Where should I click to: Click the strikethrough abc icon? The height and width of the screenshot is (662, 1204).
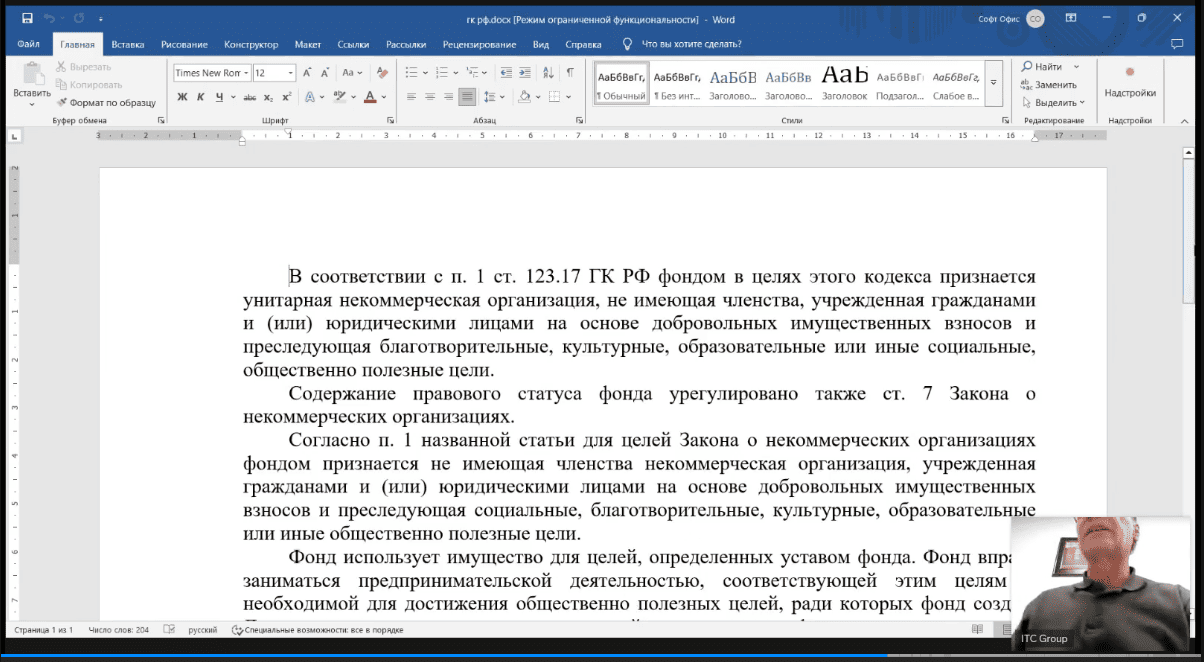(250, 97)
